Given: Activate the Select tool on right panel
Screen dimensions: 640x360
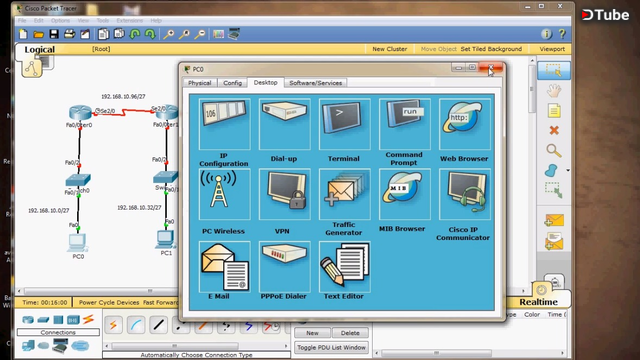Looking at the screenshot, I should (554, 71).
